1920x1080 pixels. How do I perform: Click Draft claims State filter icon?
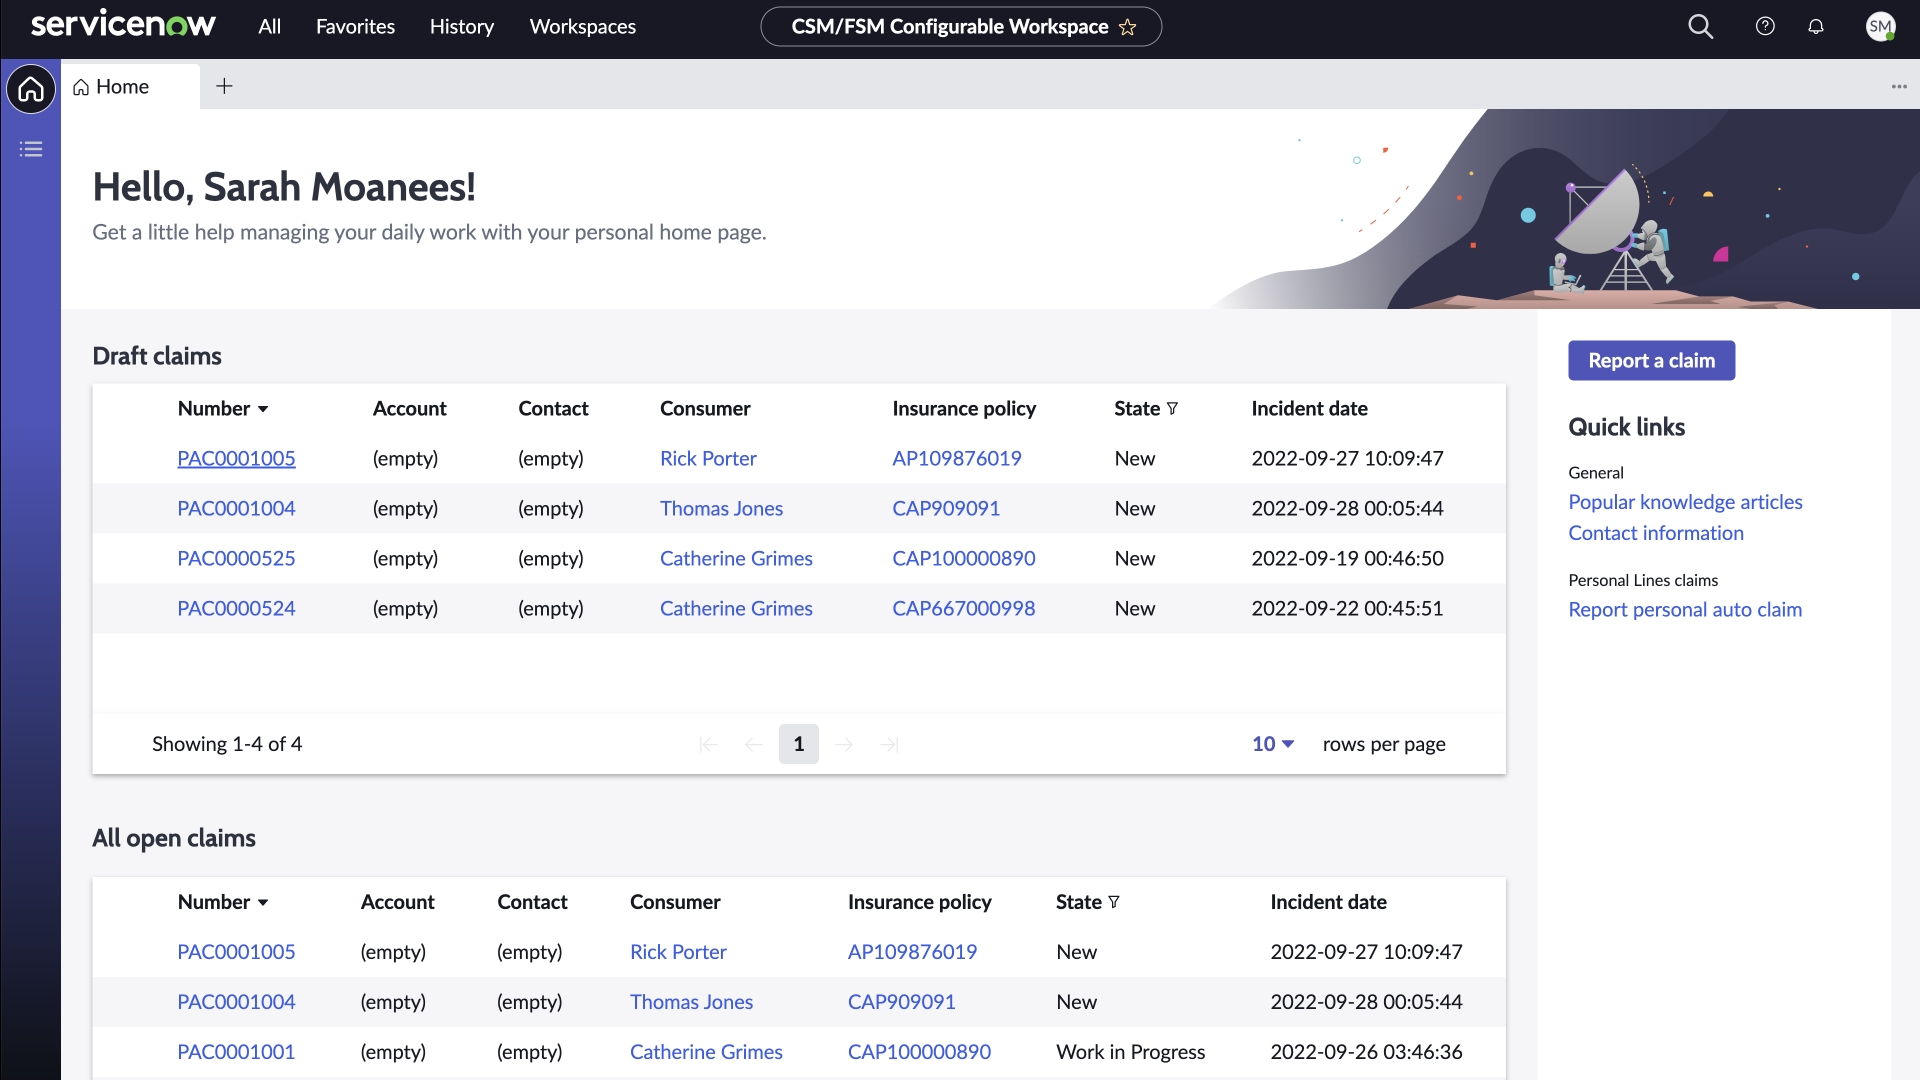point(1173,408)
